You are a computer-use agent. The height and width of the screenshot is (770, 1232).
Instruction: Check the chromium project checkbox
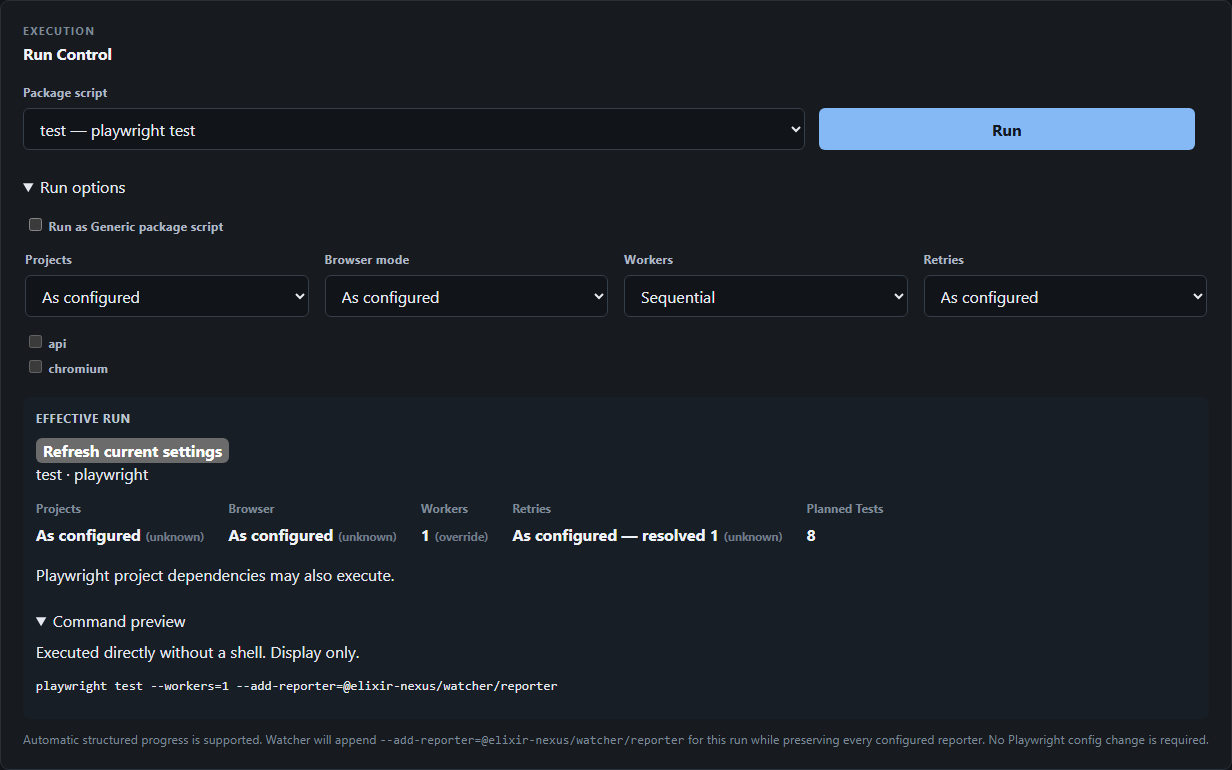tap(36, 367)
